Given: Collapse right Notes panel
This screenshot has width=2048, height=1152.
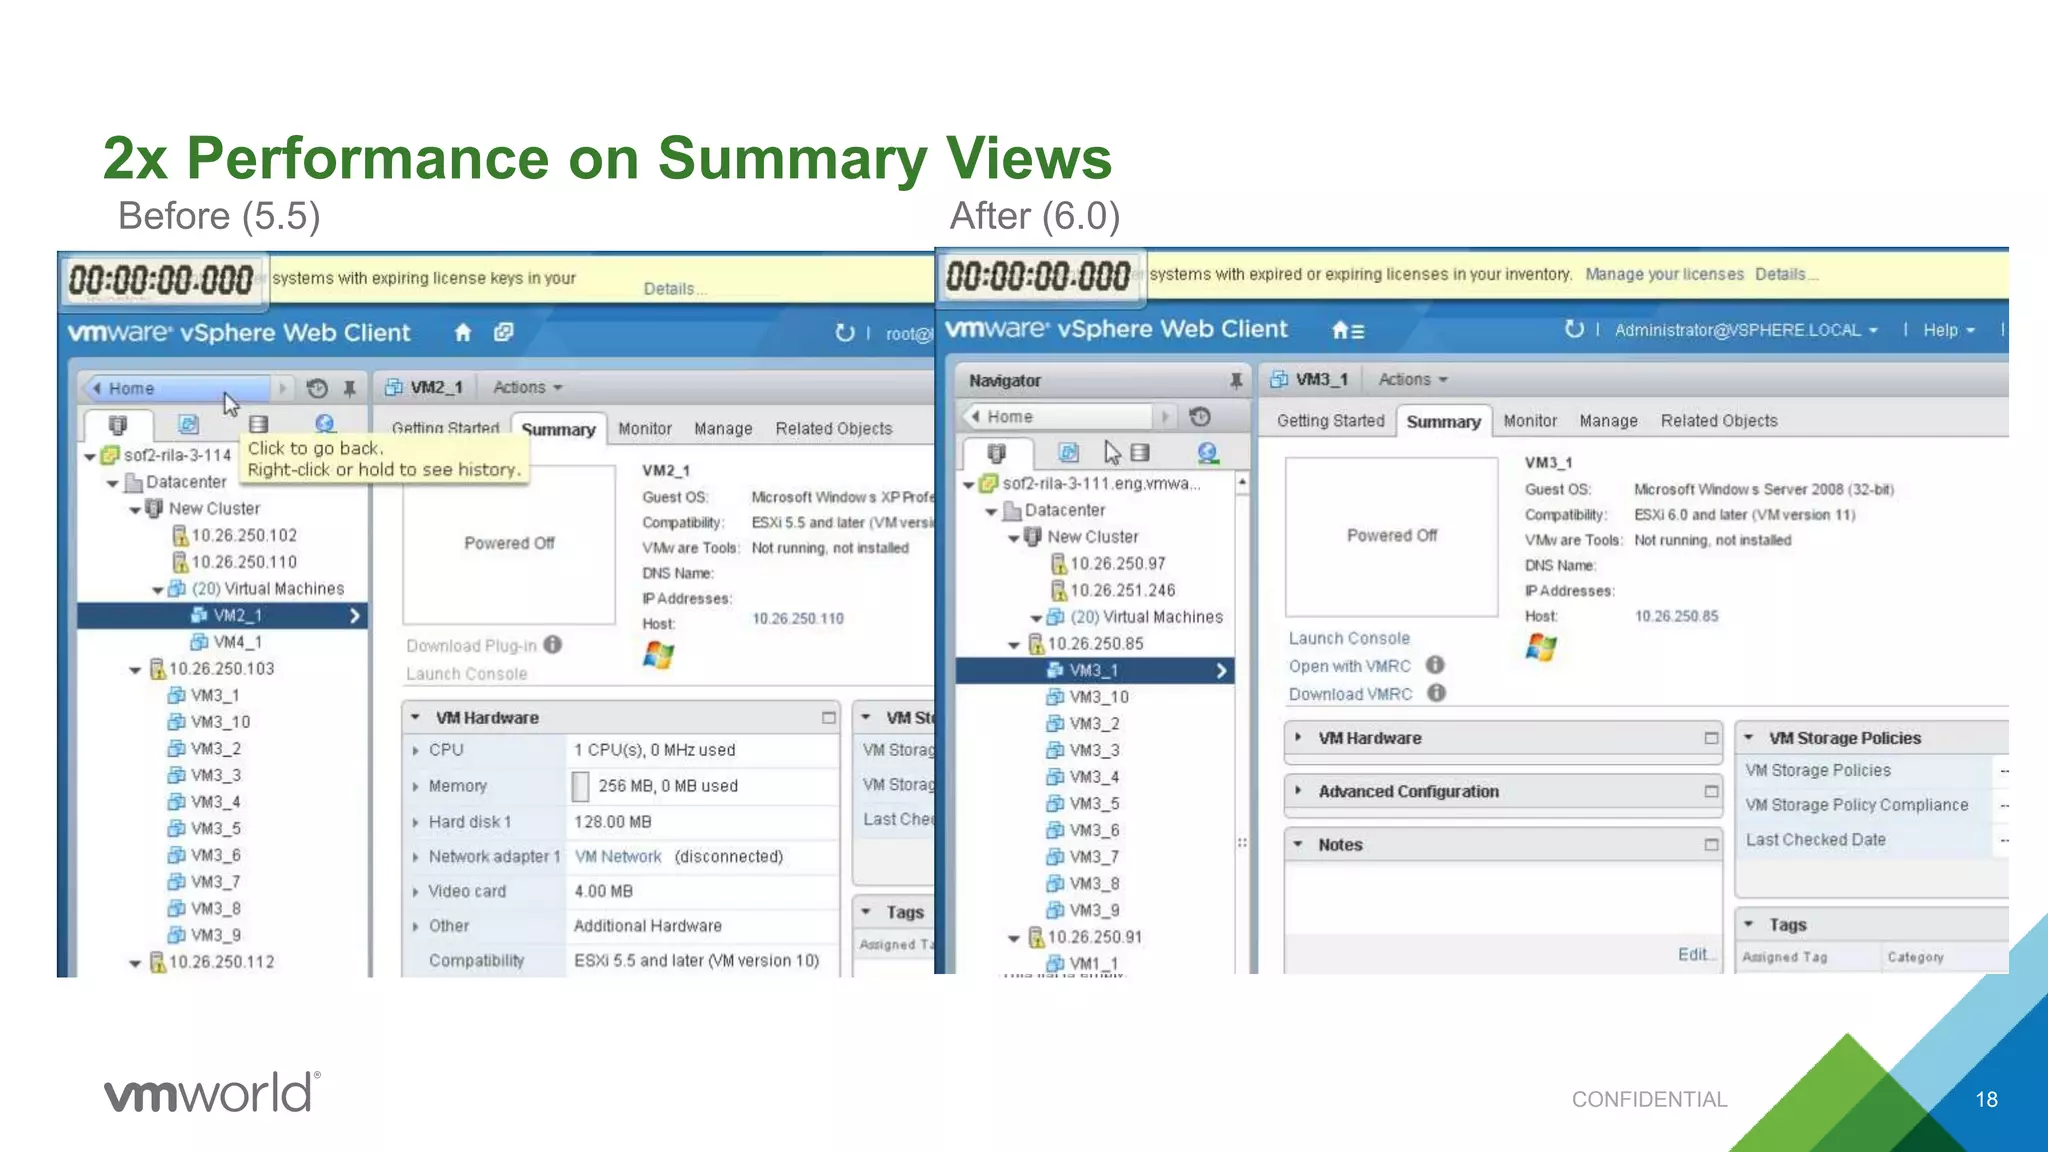Looking at the screenshot, I should [1298, 845].
